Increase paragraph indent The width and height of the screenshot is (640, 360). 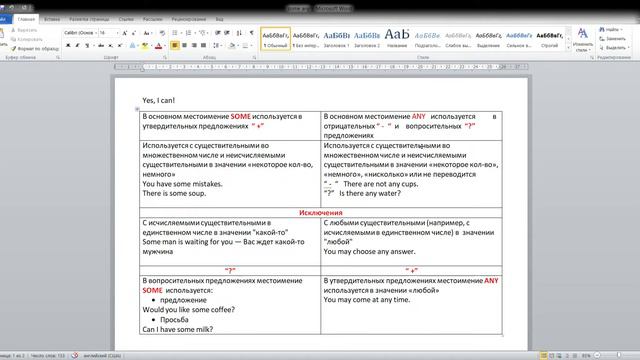pos(227,33)
